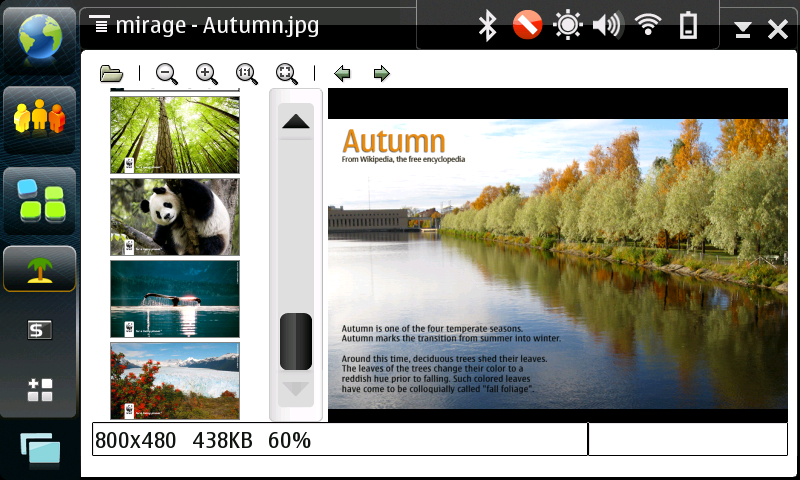Click the Zoom In magnifier

click(207, 73)
